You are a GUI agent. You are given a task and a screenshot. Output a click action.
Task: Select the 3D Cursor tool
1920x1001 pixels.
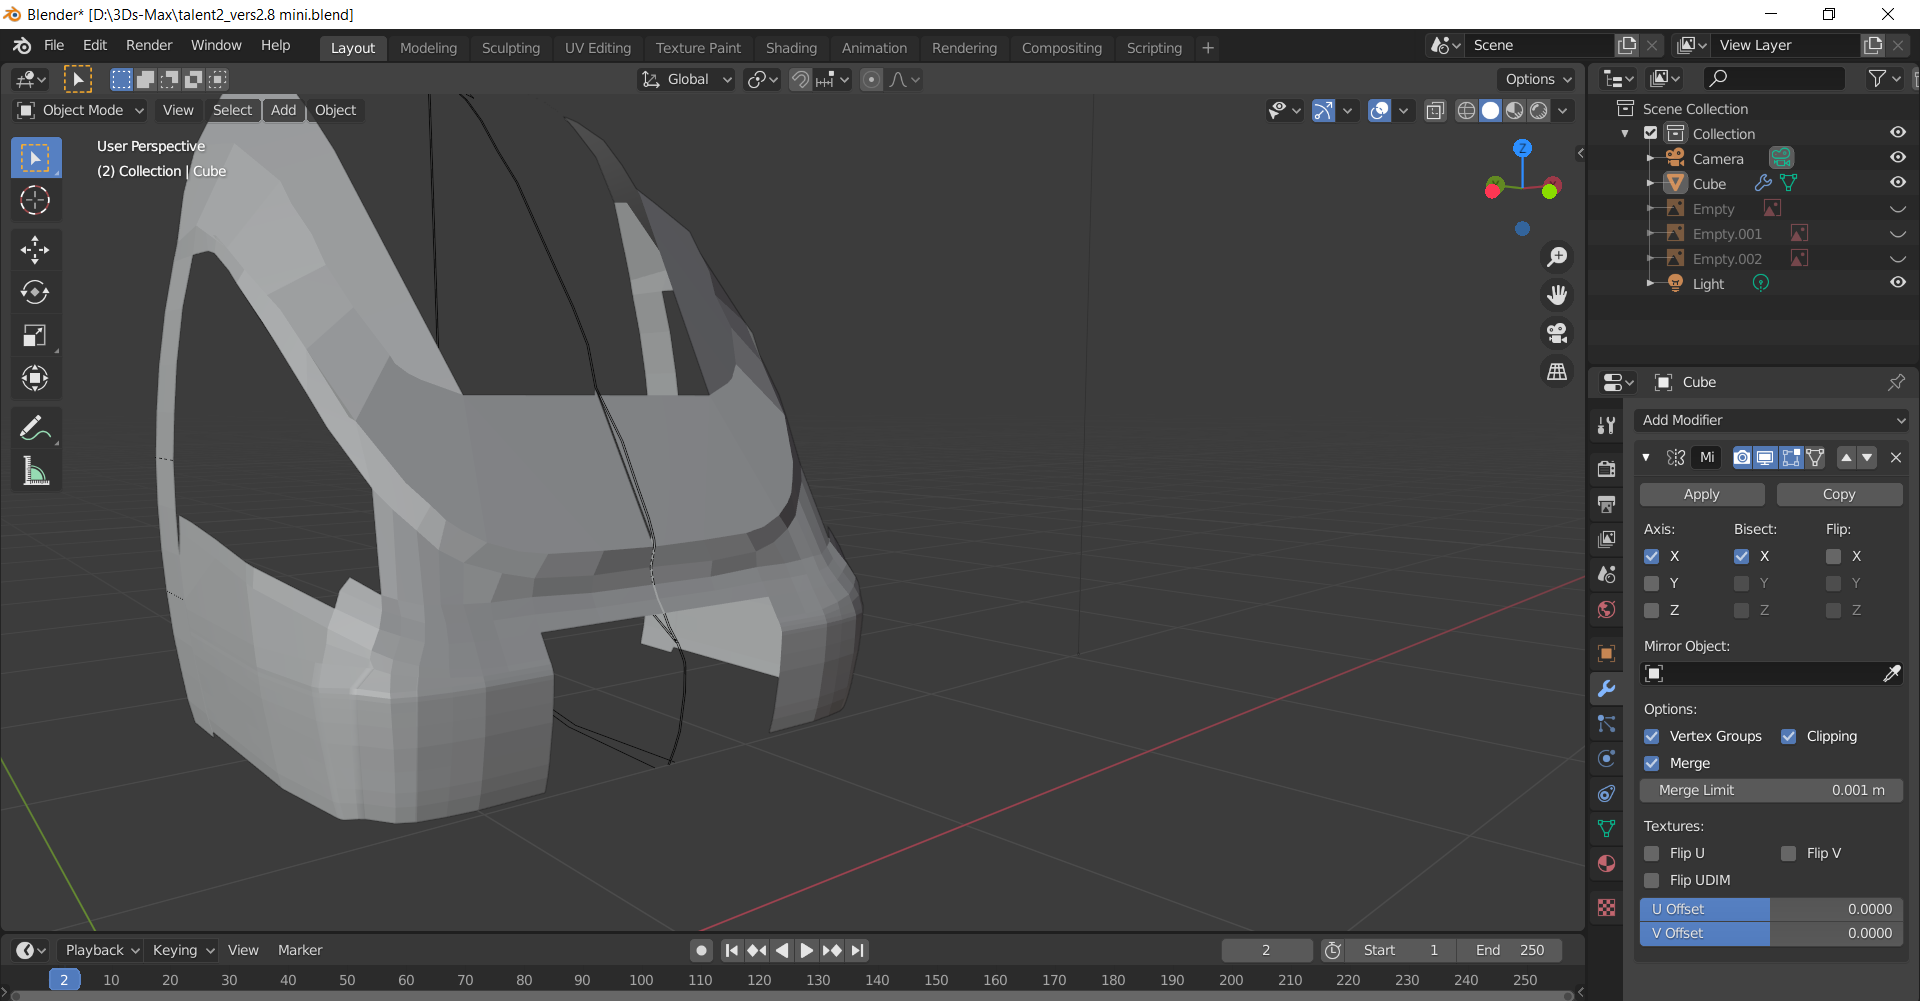click(x=35, y=201)
